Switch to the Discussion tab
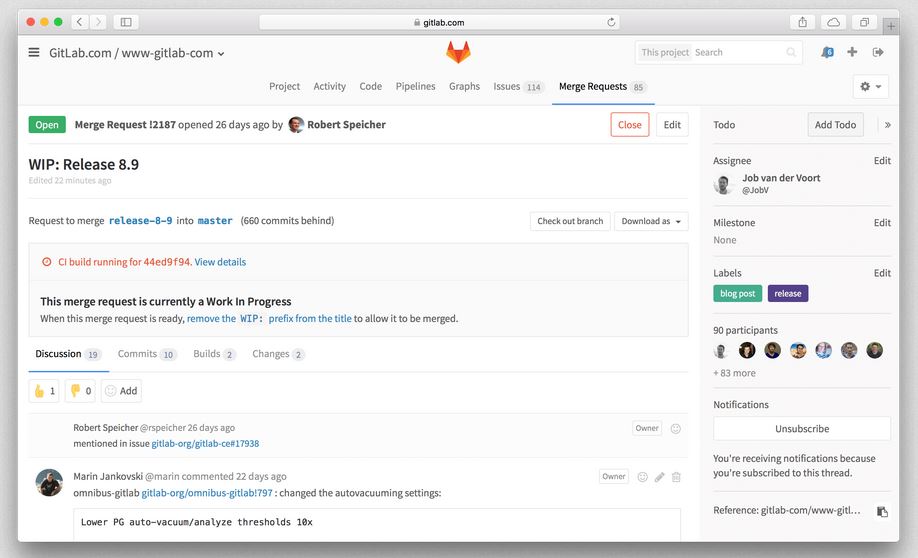The width and height of the screenshot is (918, 558). click(x=68, y=354)
